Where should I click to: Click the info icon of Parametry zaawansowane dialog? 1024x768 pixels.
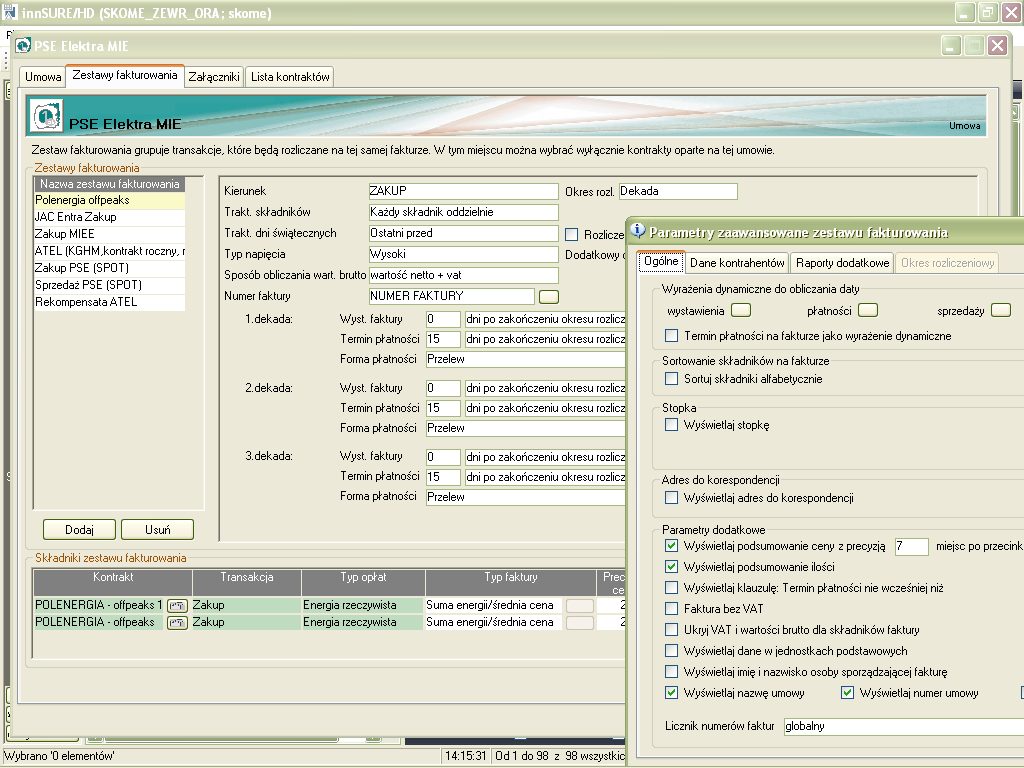pyautogui.click(x=637, y=231)
